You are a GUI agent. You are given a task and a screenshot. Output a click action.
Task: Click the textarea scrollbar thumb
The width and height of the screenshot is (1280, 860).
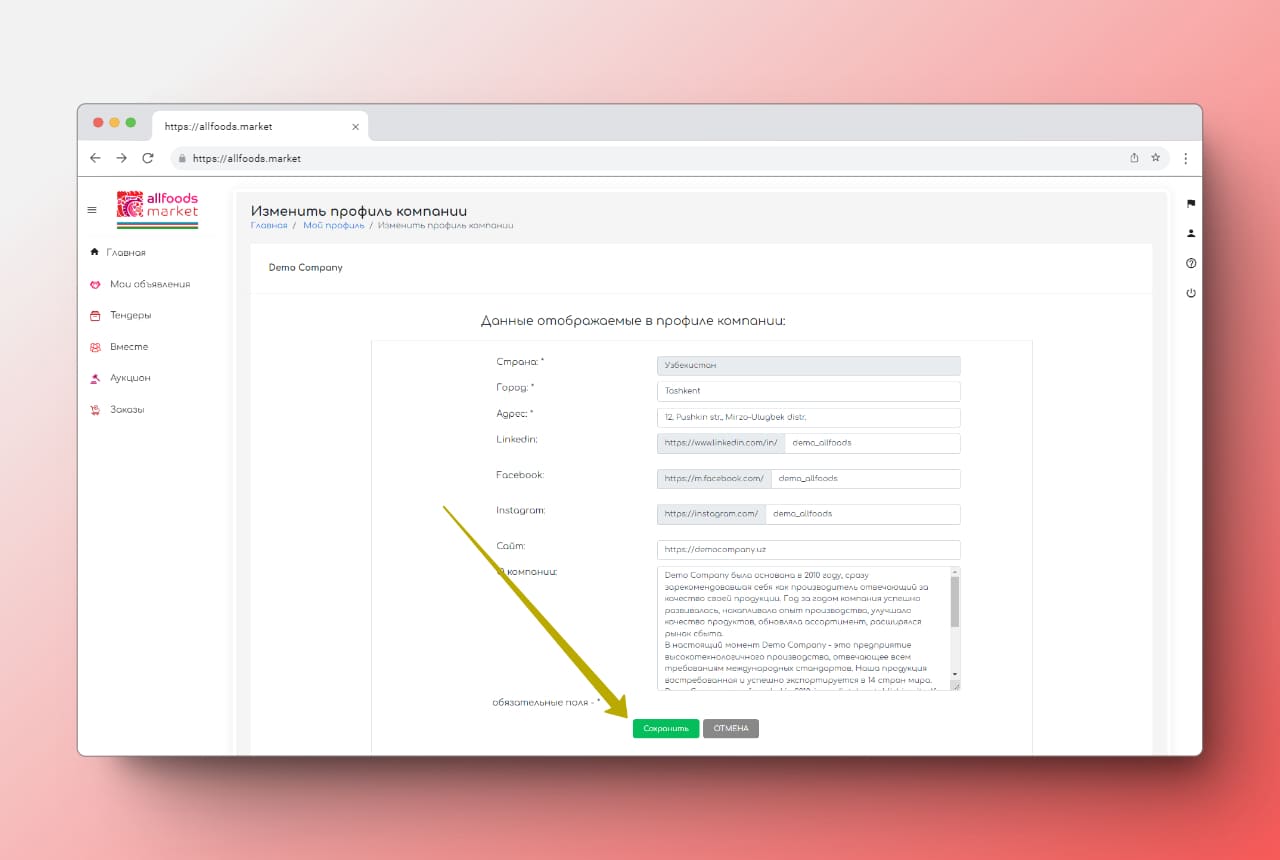(x=955, y=603)
